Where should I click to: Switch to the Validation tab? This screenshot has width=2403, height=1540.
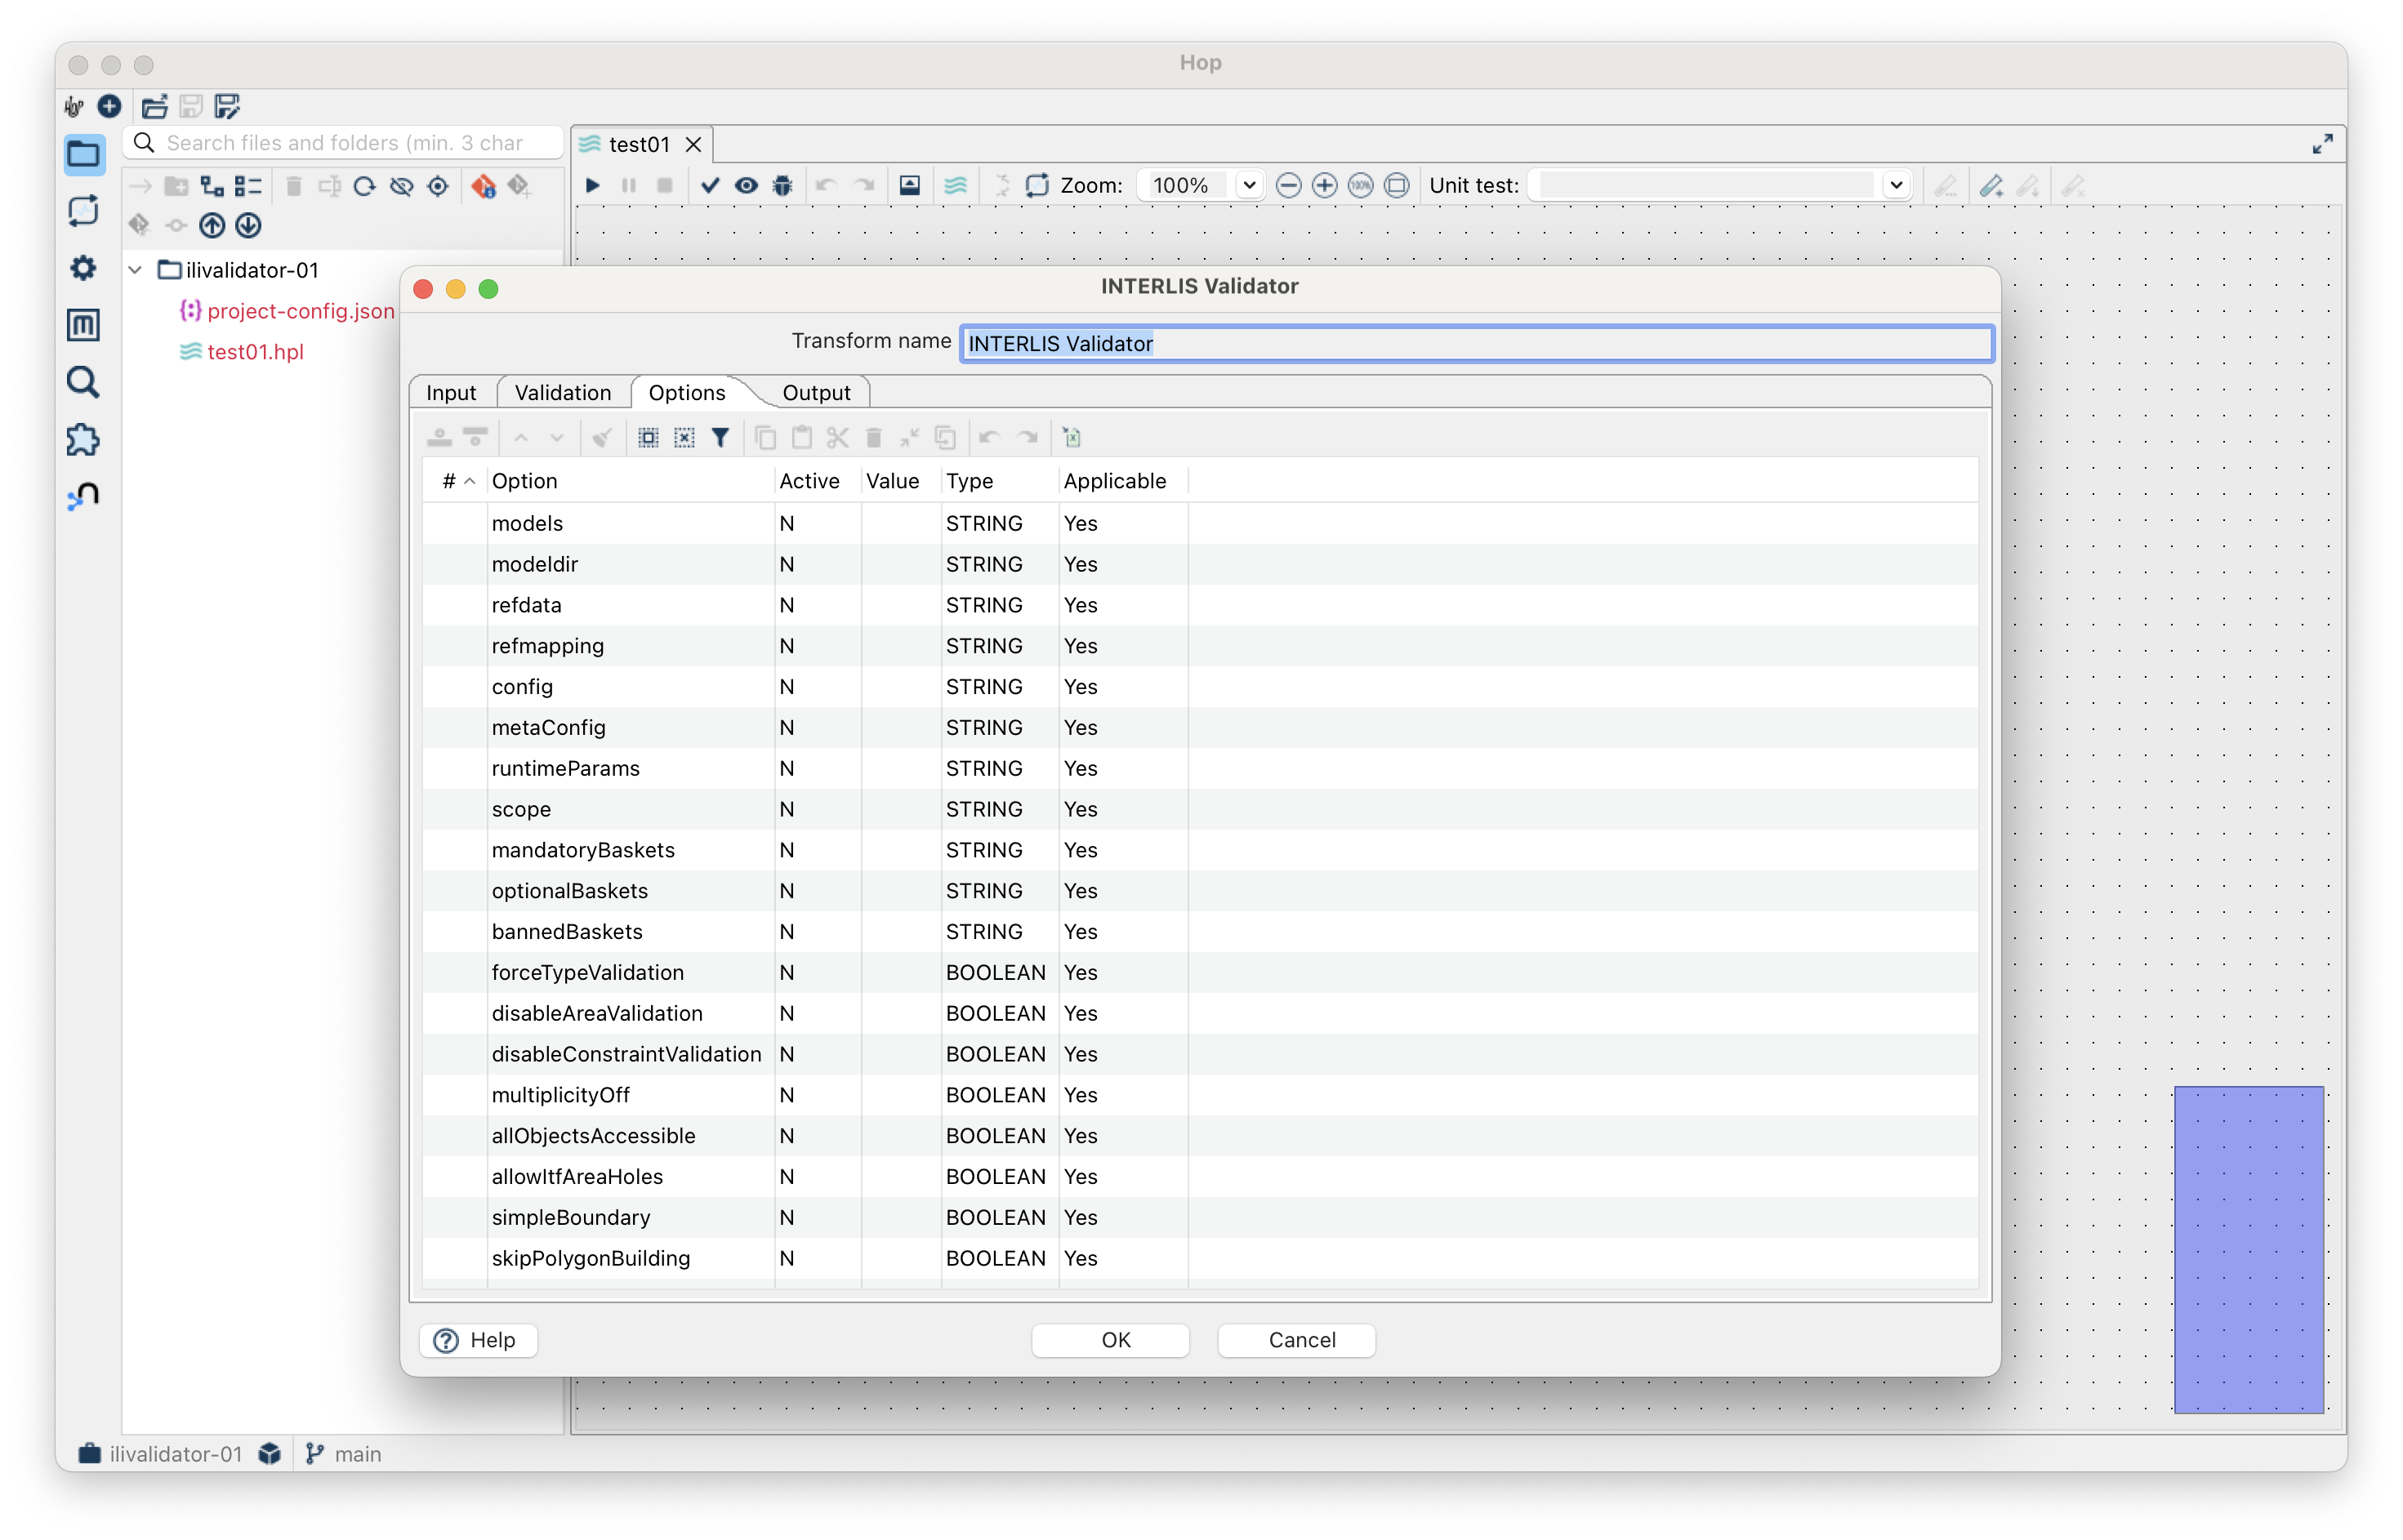(x=562, y=392)
